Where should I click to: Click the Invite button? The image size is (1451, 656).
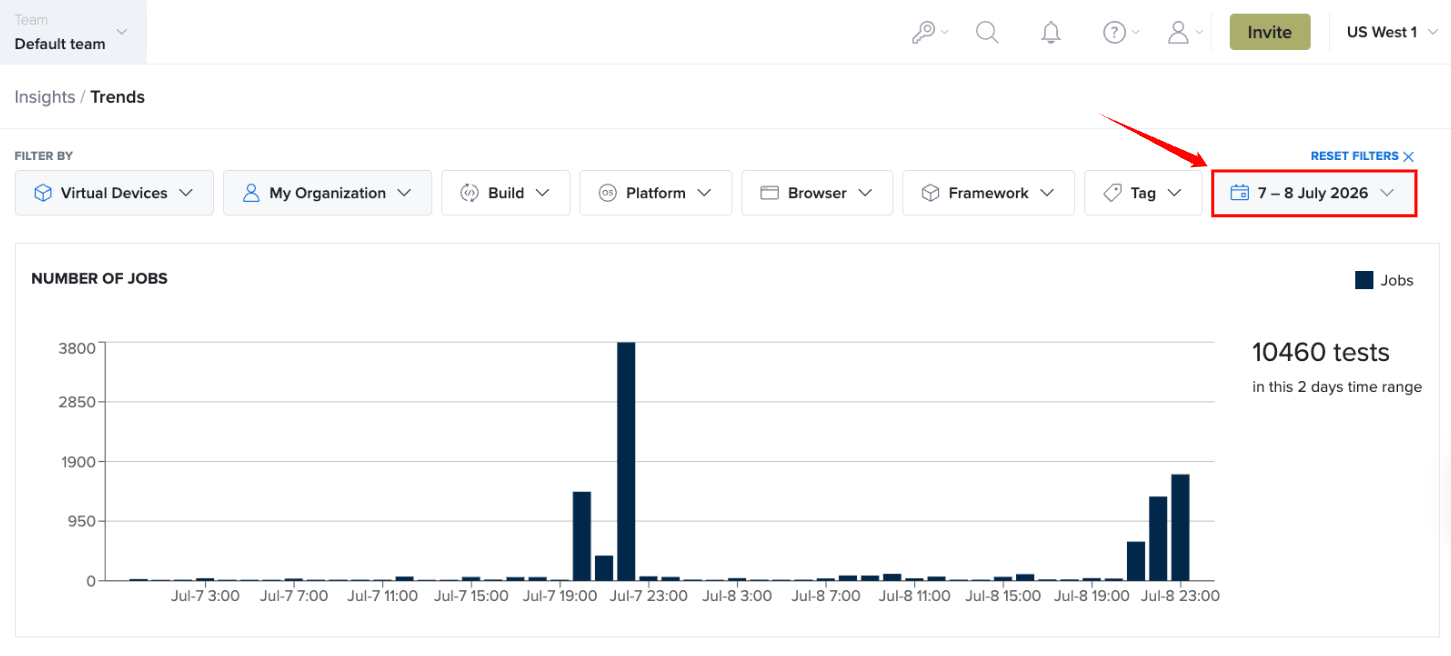pyautogui.click(x=1270, y=32)
